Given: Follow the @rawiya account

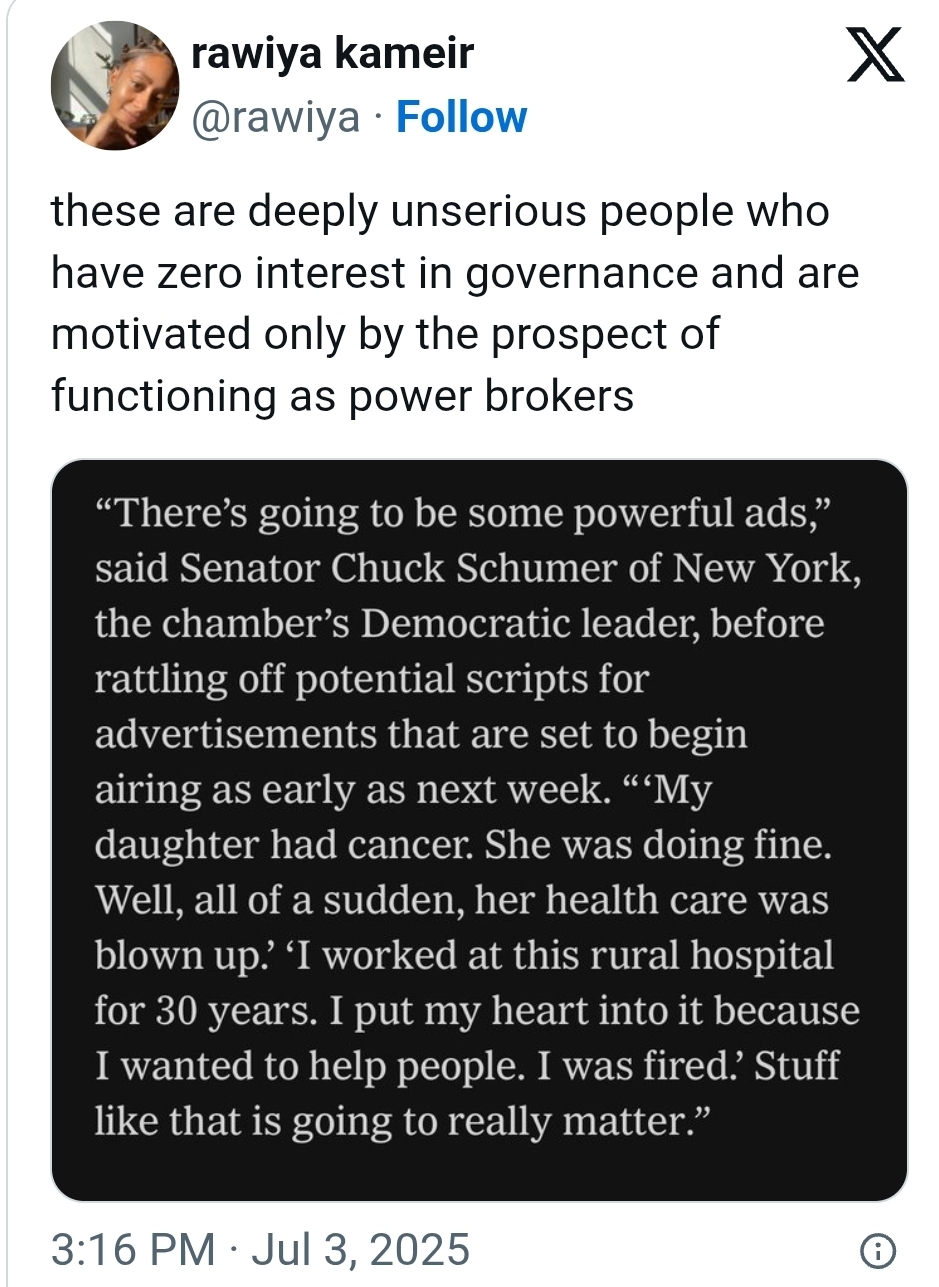Looking at the screenshot, I should [461, 117].
